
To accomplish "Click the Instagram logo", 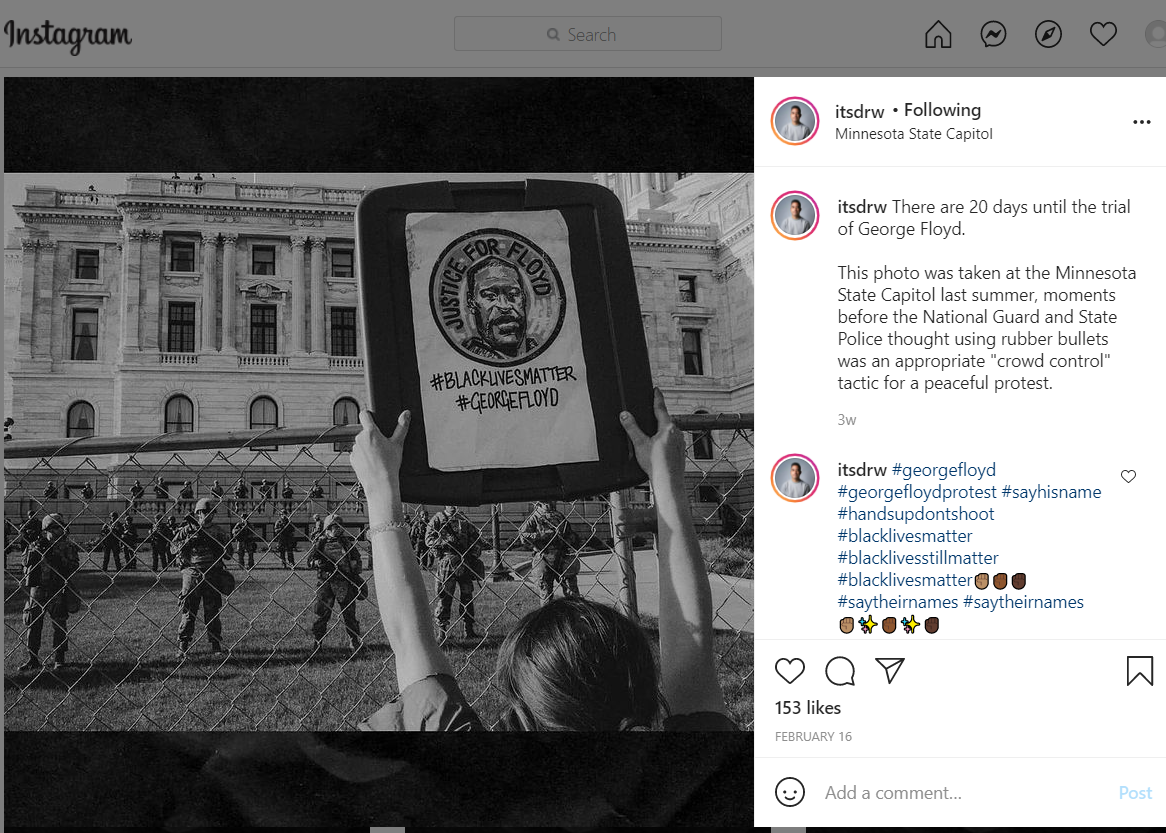I will [68, 35].
